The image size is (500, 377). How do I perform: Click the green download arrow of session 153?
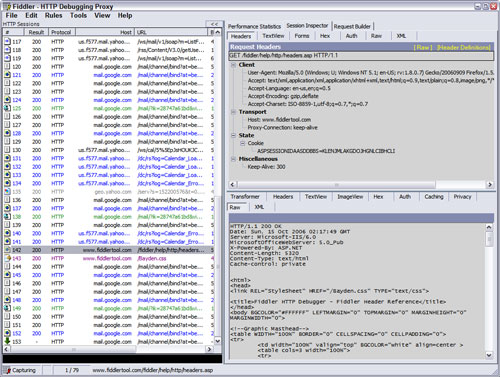(x=7, y=341)
